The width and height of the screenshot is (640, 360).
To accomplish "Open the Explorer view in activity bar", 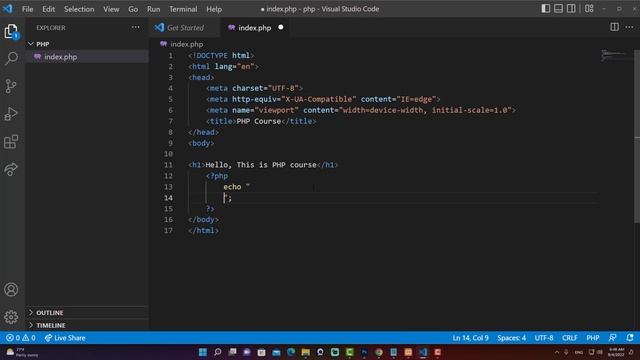I will point(11,31).
